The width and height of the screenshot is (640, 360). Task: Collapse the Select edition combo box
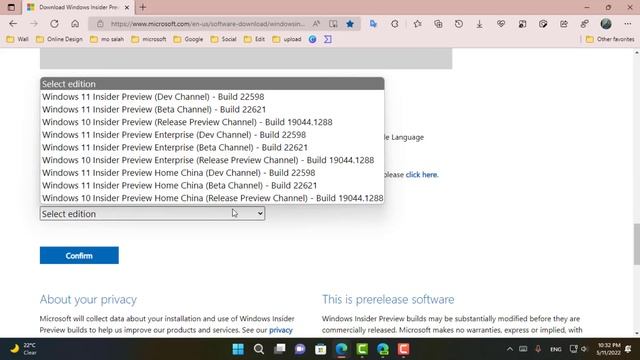152,213
